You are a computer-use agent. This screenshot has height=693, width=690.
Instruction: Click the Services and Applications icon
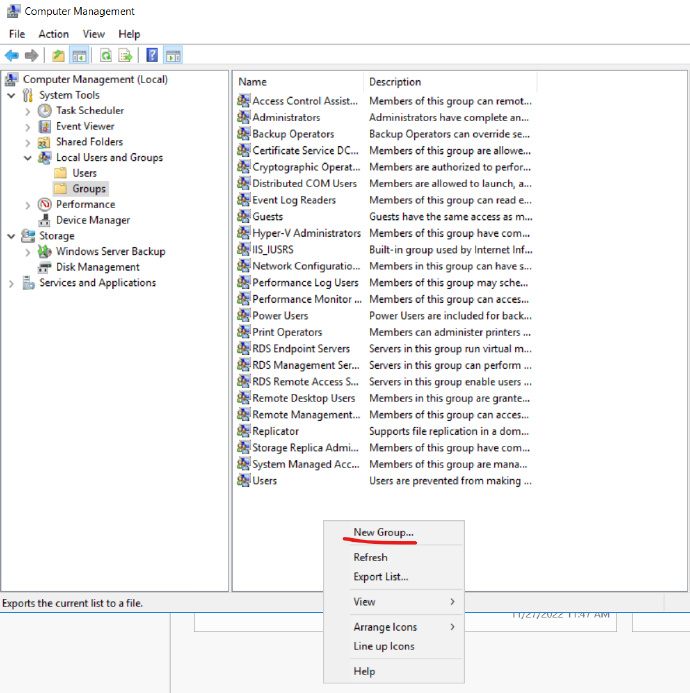(28, 283)
